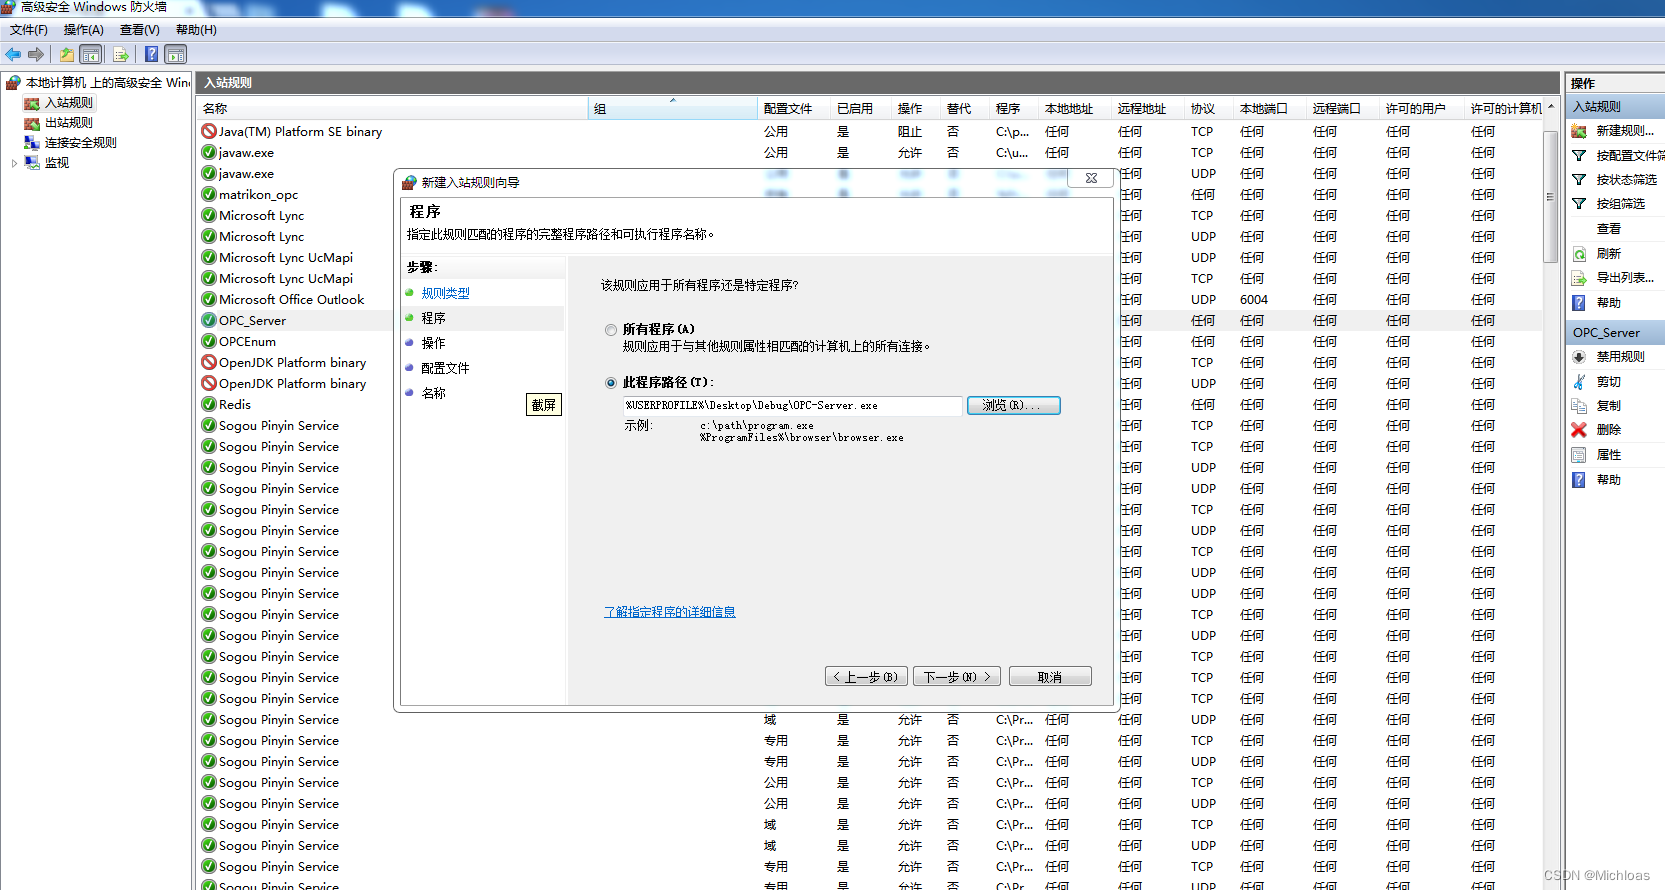Click the filter by state (按状态筛选) funnel icon

(x=1579, y=180)
